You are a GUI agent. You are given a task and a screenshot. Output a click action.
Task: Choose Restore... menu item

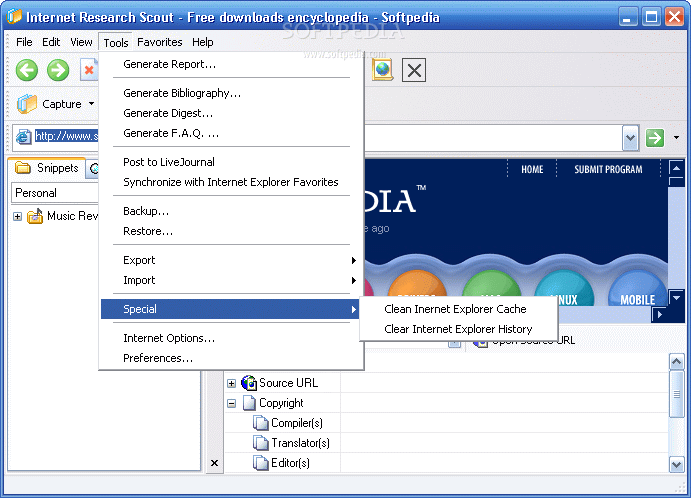click(232, 231)
